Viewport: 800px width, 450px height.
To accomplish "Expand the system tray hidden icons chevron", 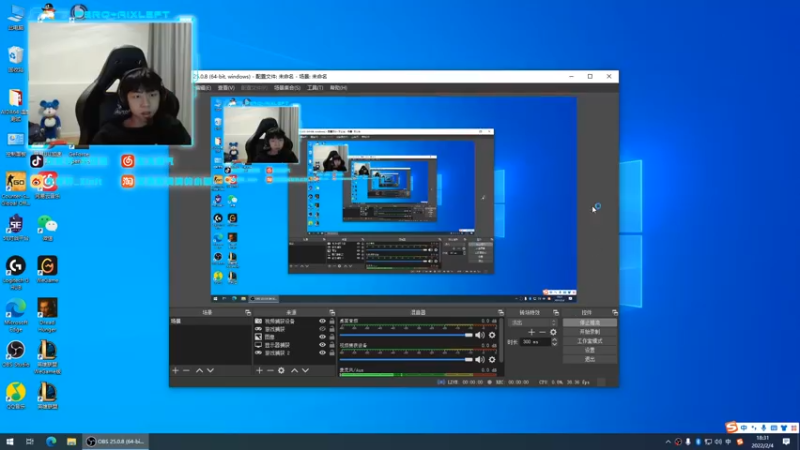I will 668,442.
